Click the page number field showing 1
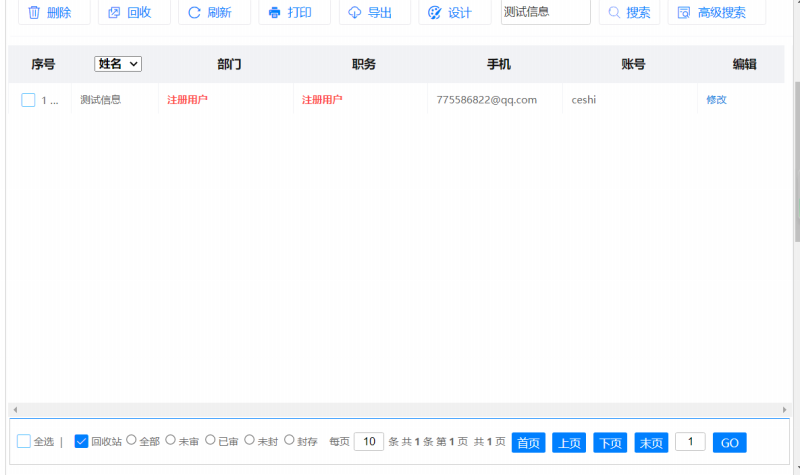The width and height of the screenshot is (800, 475). pyautogui.click(x=690, y=441)
